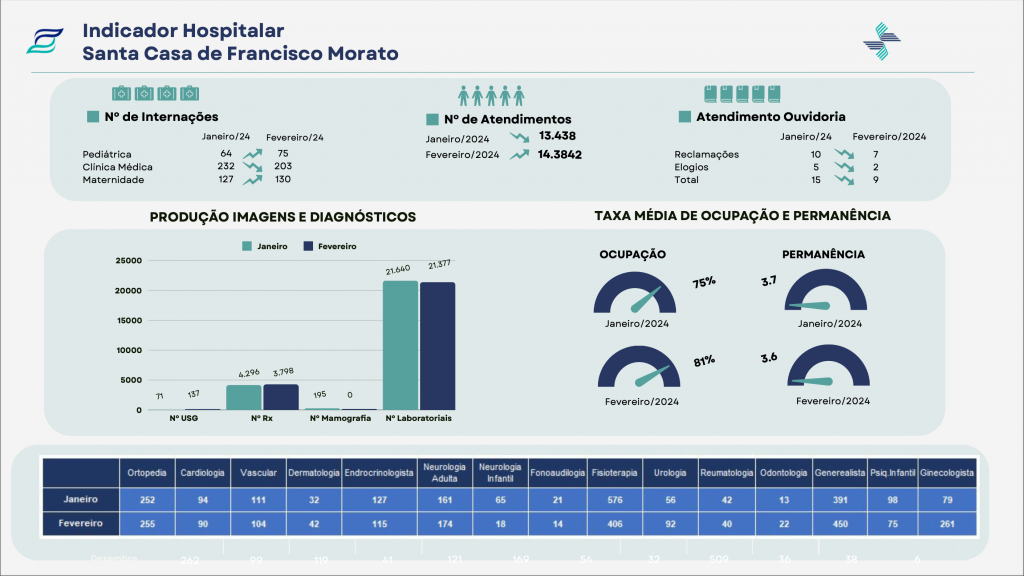The width and height of the screenshot is (1024, 576).
Task: Click the Janeiro Nº Rx bar
Action: click(244, 398)
